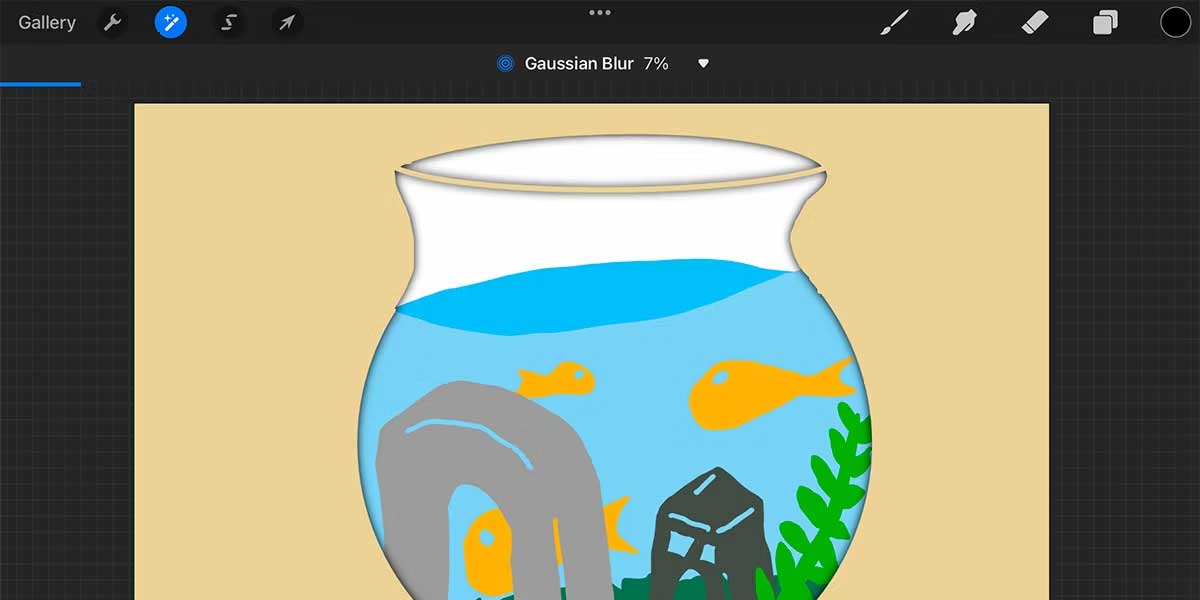Open the Actions menu with the wrench icon
Screen dimensions: 1200x600
112,21
